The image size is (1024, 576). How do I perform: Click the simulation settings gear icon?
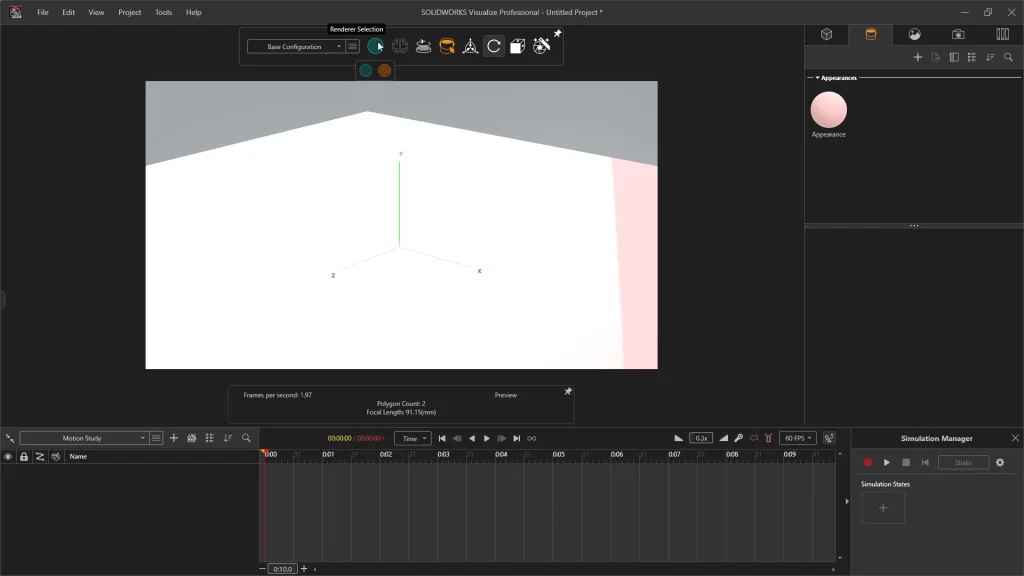tap(999, 462)
